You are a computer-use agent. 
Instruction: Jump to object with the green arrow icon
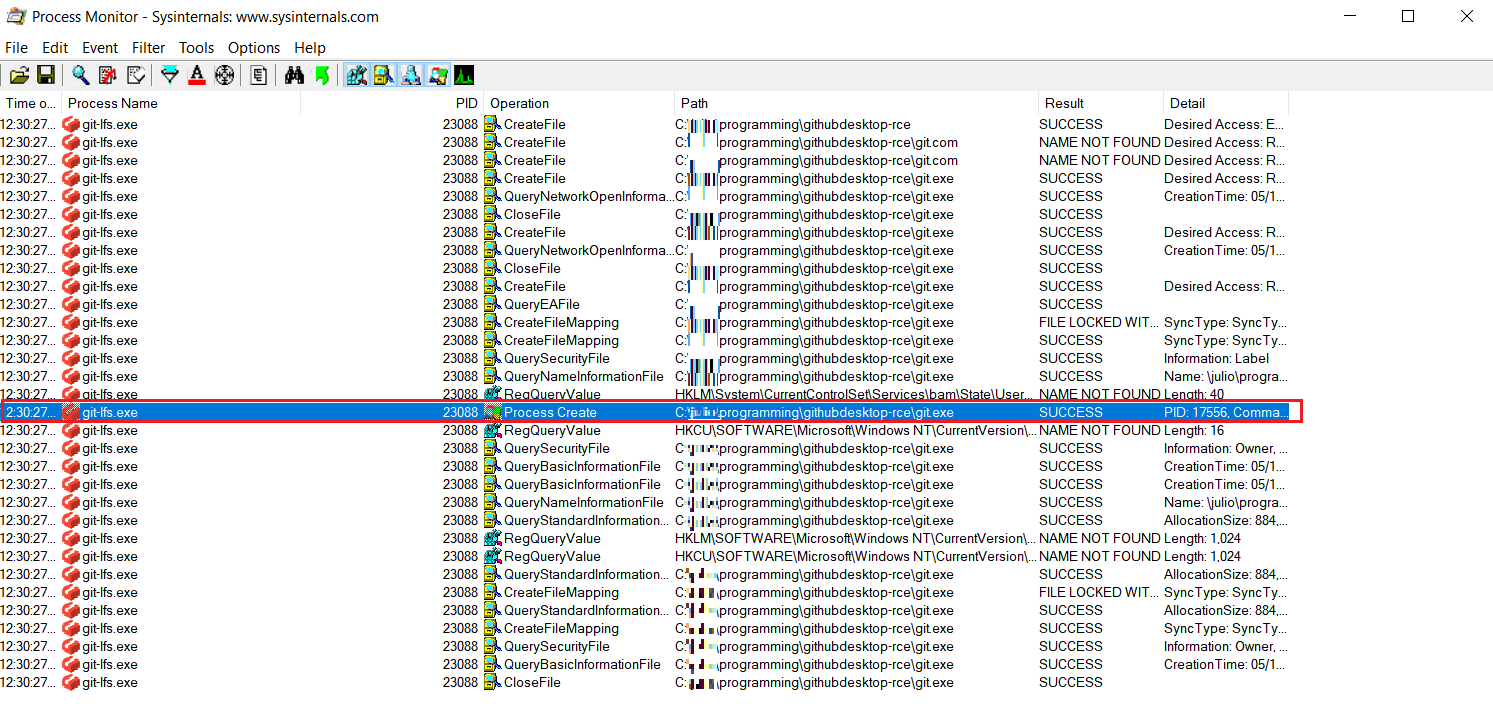click(x=321, y=75)
